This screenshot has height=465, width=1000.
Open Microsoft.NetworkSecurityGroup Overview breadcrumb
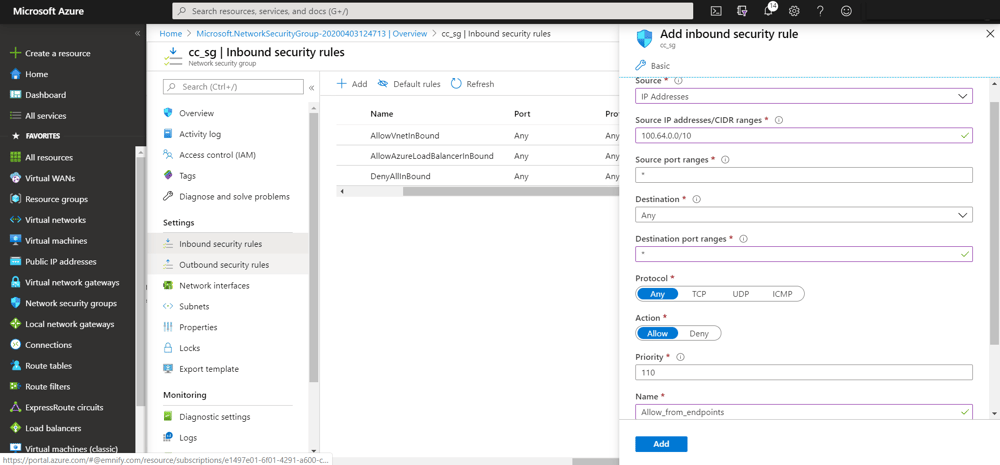(x=312, y=34)
